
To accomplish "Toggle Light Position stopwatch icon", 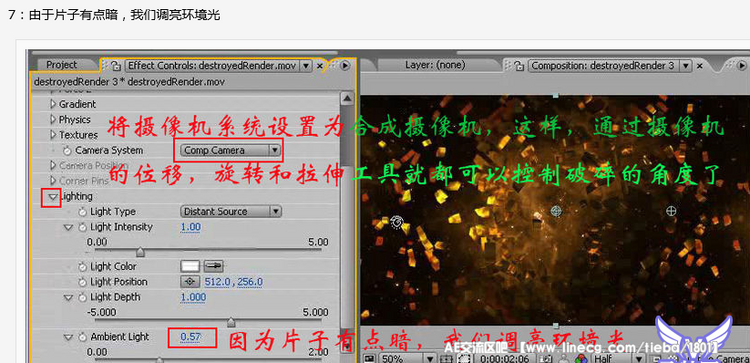I will (83, 282).
